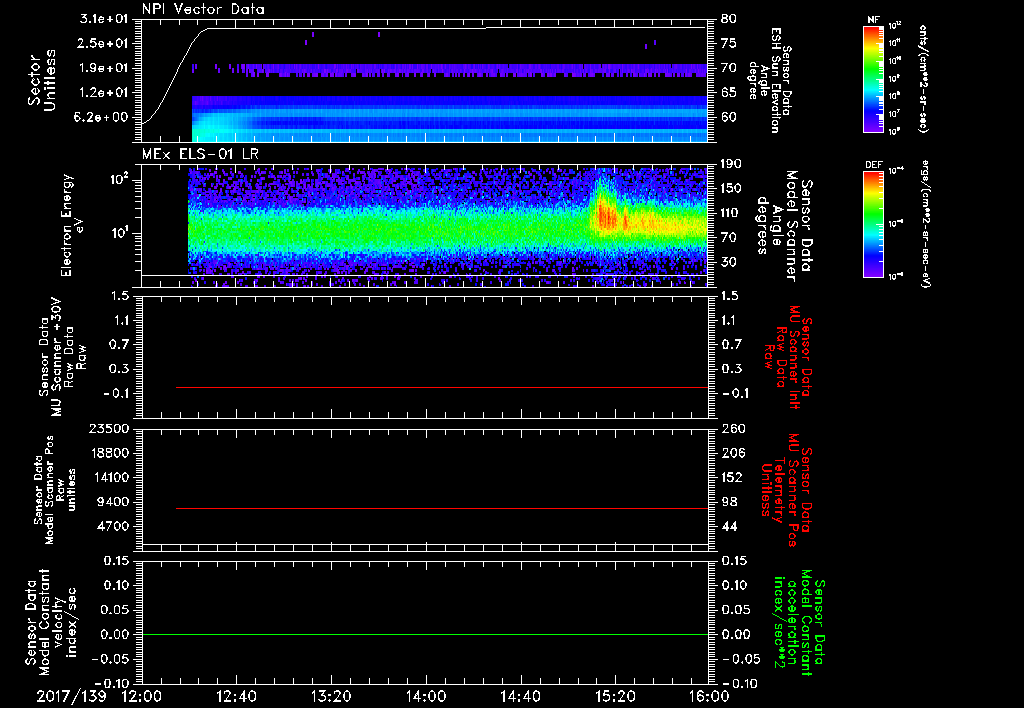Click the 15:20 time axis label

coord(615,696)
